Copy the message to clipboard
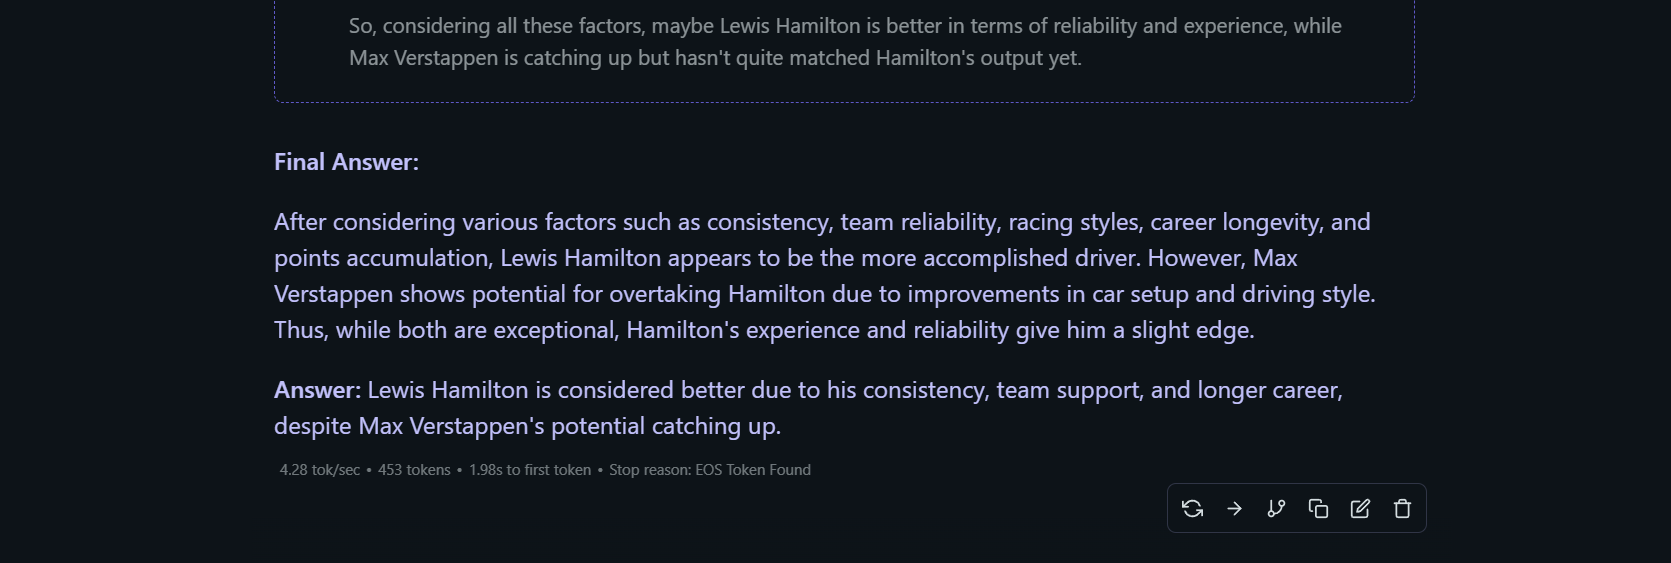Screen dimensions: 1671x563 1318,509
